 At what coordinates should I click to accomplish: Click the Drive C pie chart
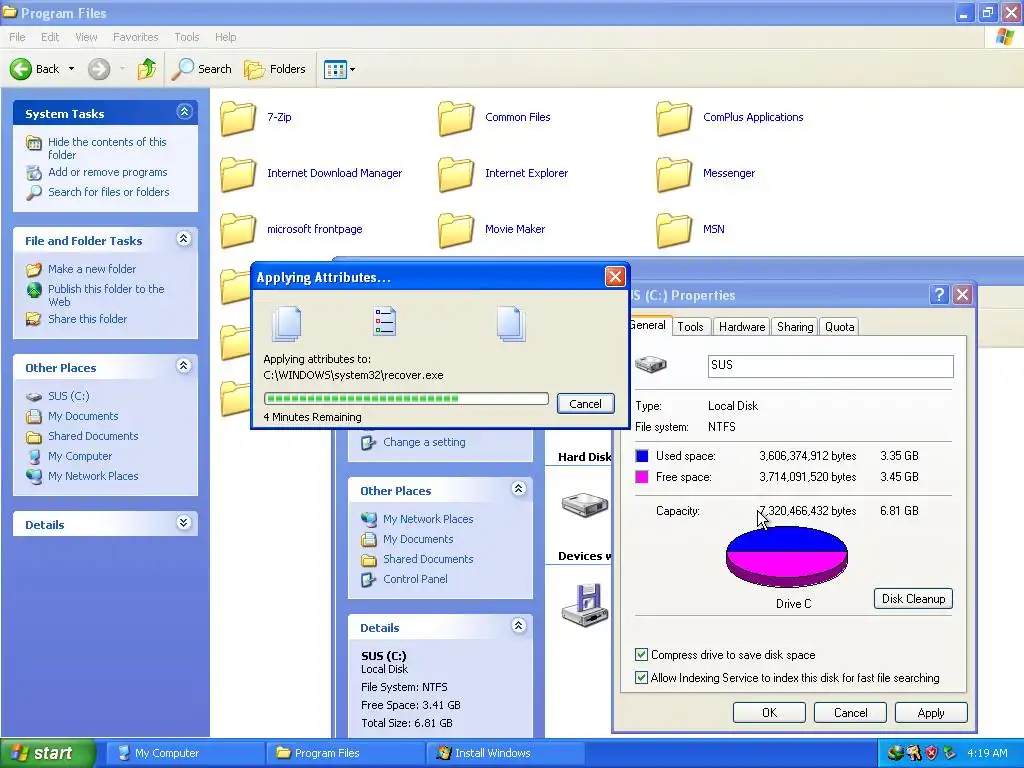pyautogui.click(x=787, y=557)
